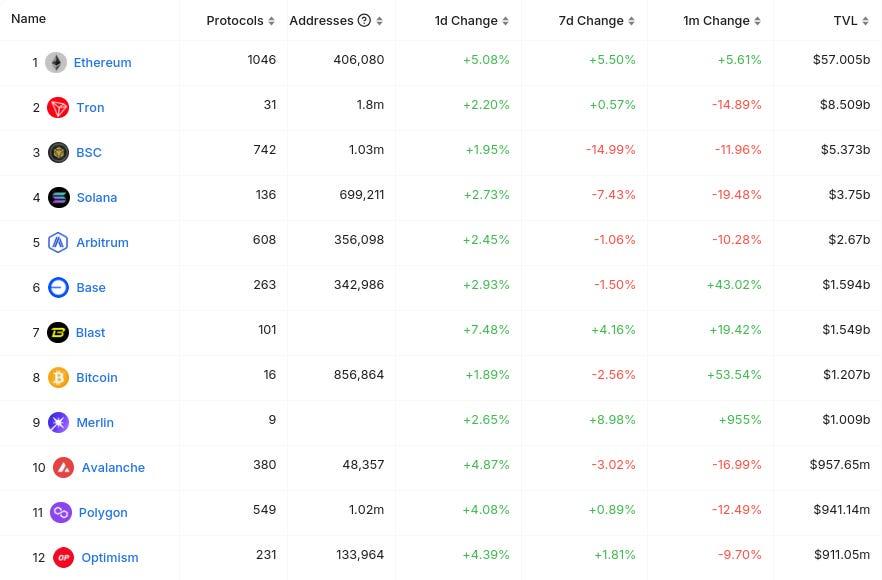Viewport: 882px width, 580px height.
Task: Open the Avalanche chain link
Action: (x=113, y=467)
